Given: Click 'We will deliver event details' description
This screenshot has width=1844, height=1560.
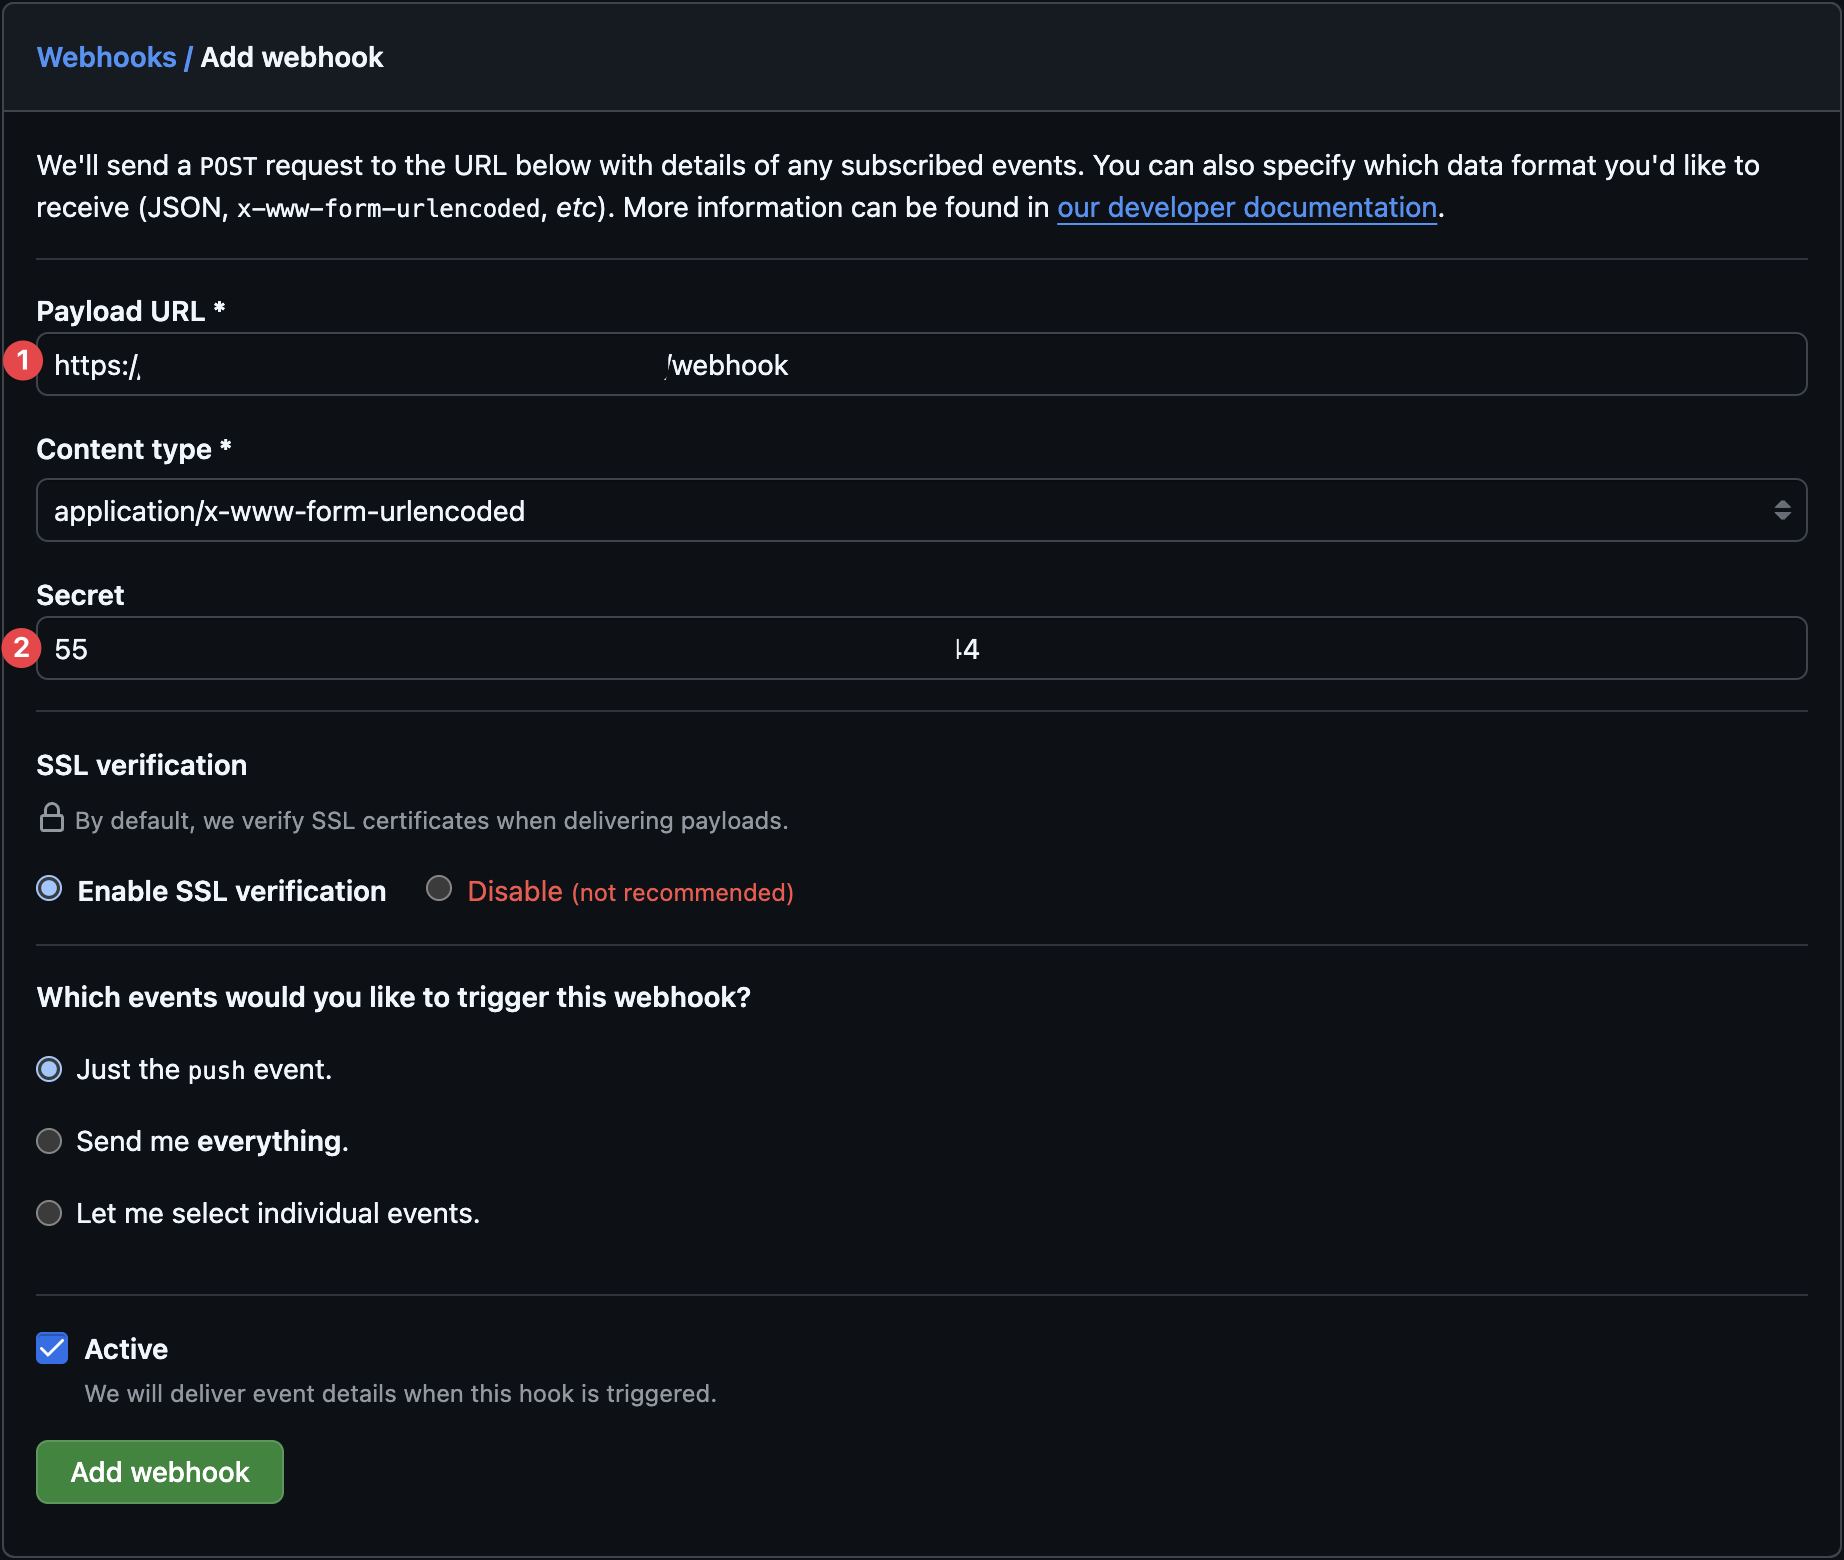Looking at the screenshot, I should point(400,1393).
